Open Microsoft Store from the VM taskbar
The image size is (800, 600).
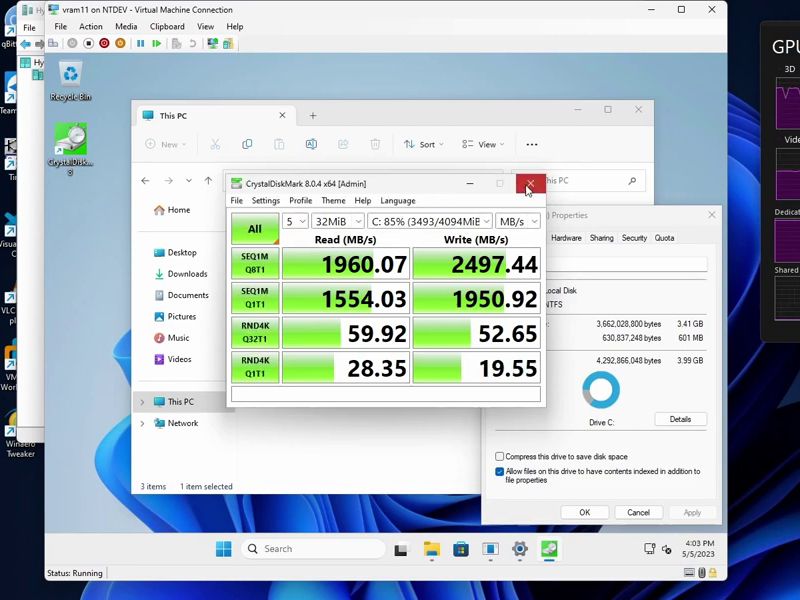pos(461,549)
